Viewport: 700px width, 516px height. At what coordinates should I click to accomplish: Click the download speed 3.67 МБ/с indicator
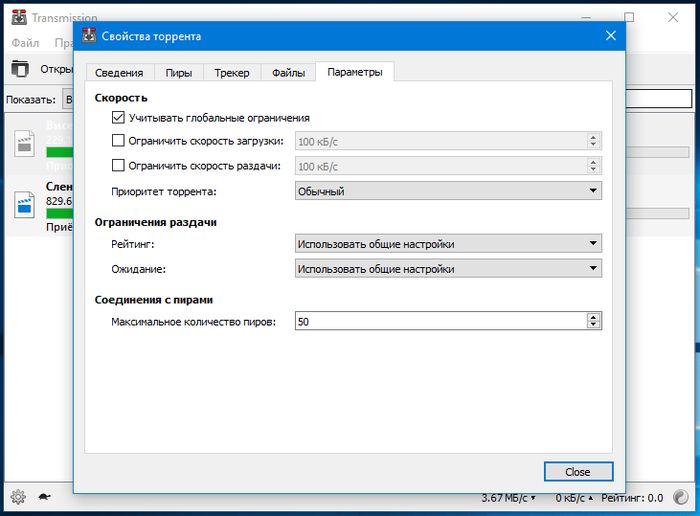pyautogui.click(x=507, y=497)
